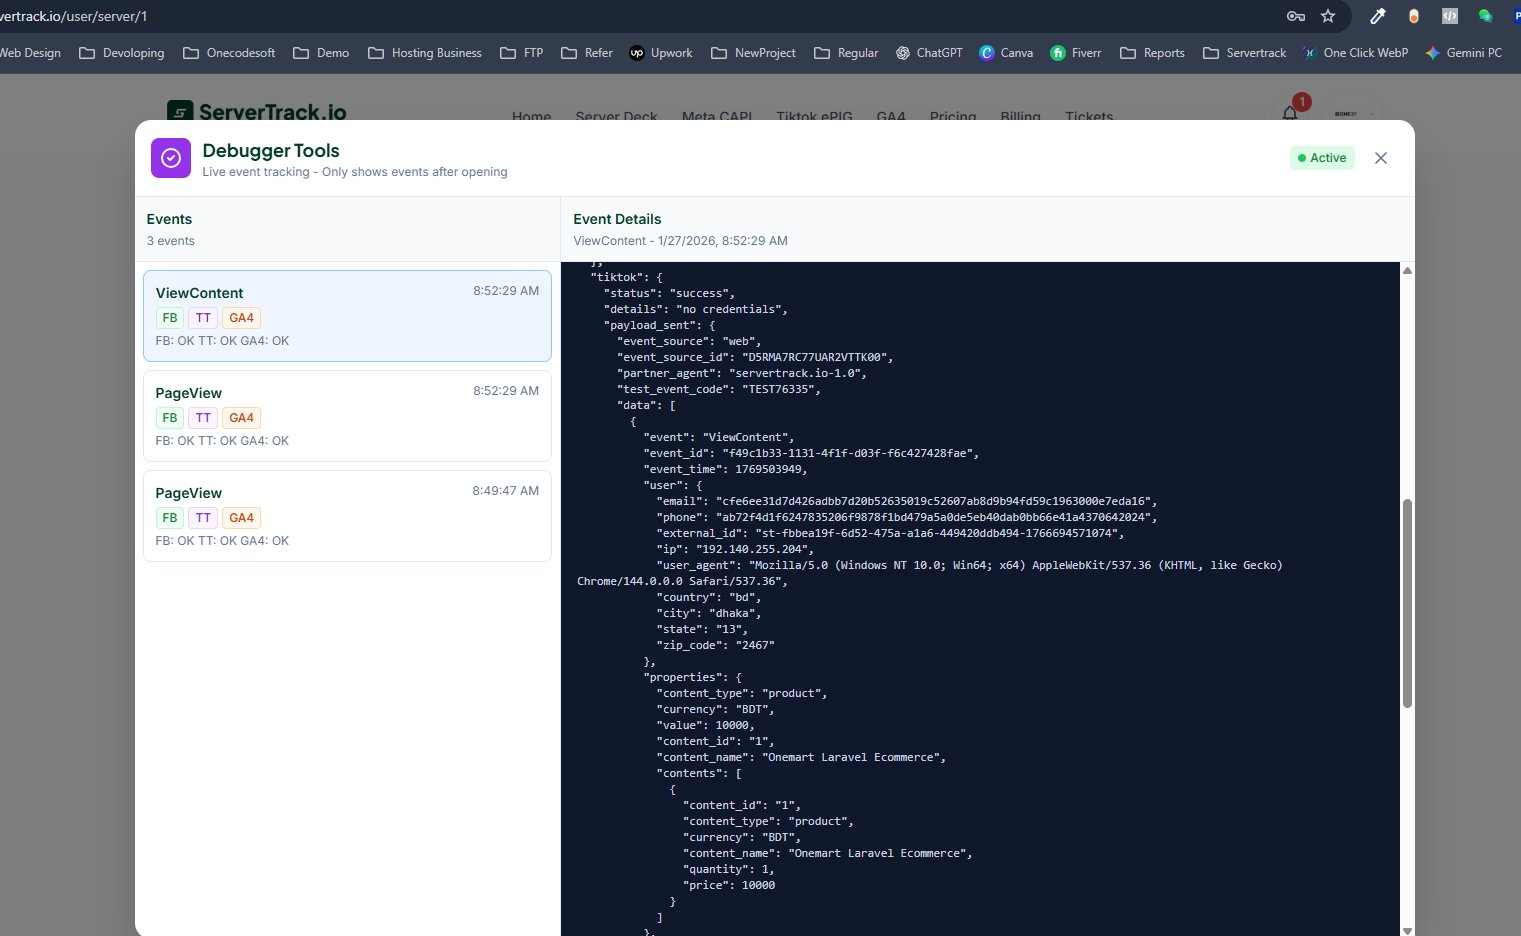Click the "zip_code": "2467" line
Viewport: 1521px width, 936px height.
click(715, 645)
